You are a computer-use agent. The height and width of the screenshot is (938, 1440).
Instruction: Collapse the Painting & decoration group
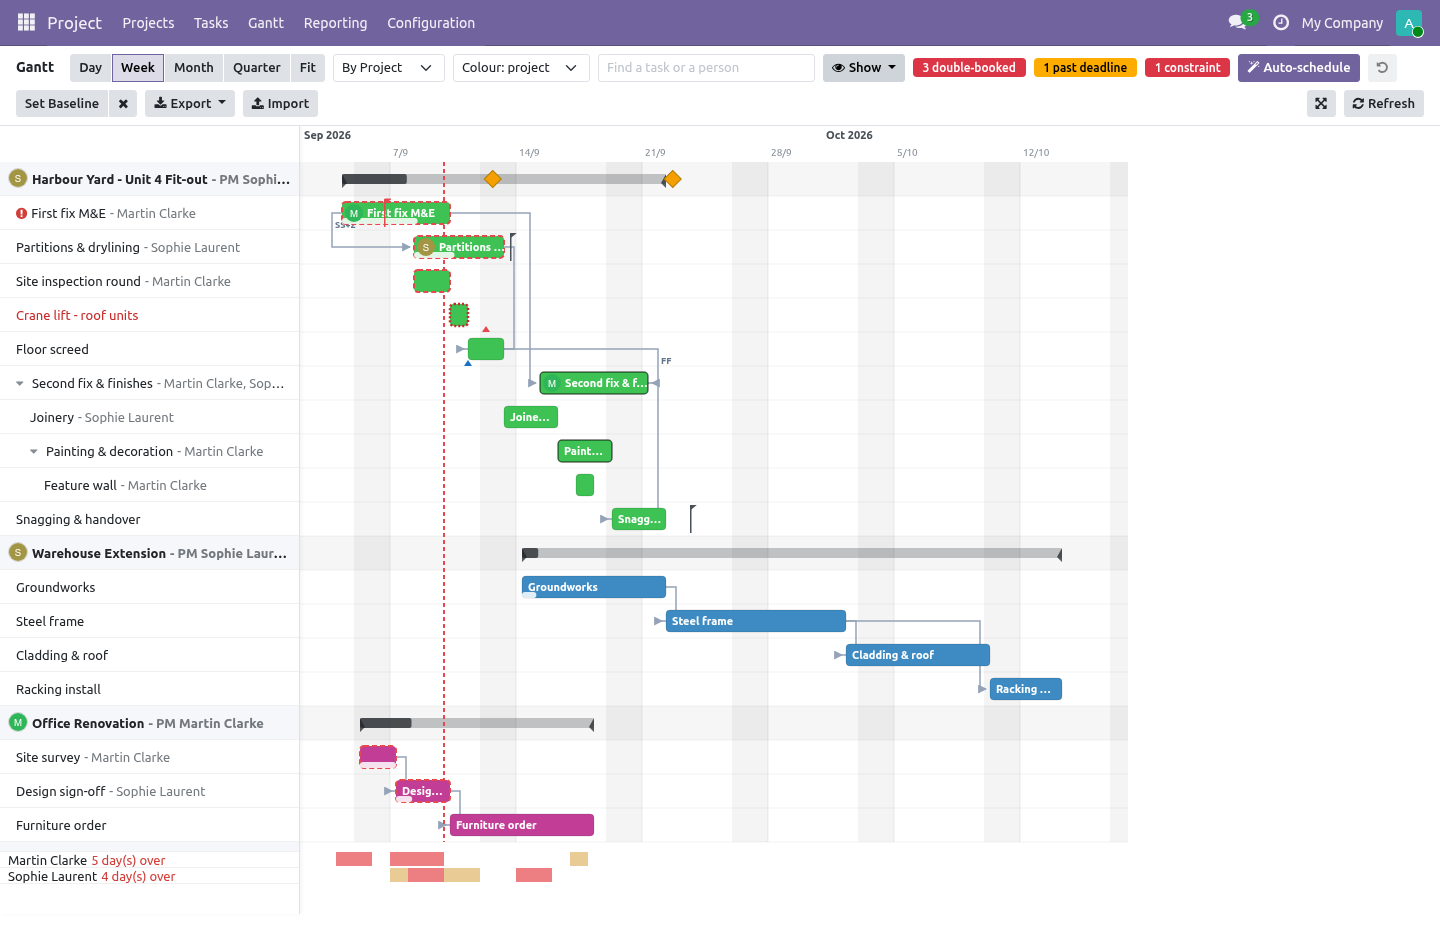34,451
